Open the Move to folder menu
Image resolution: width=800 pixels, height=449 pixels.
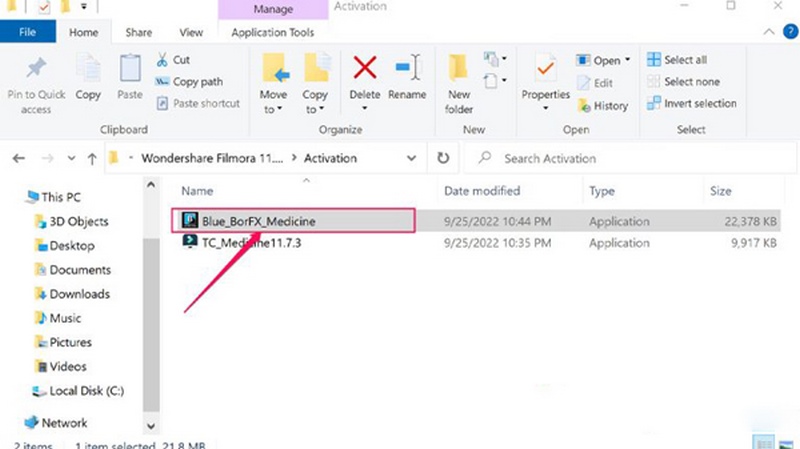[273, 84]
